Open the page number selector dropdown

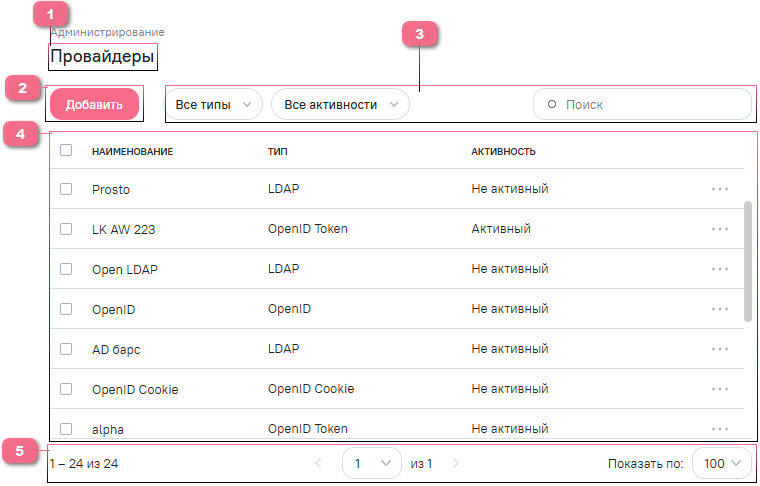click(x=370, y=464)
